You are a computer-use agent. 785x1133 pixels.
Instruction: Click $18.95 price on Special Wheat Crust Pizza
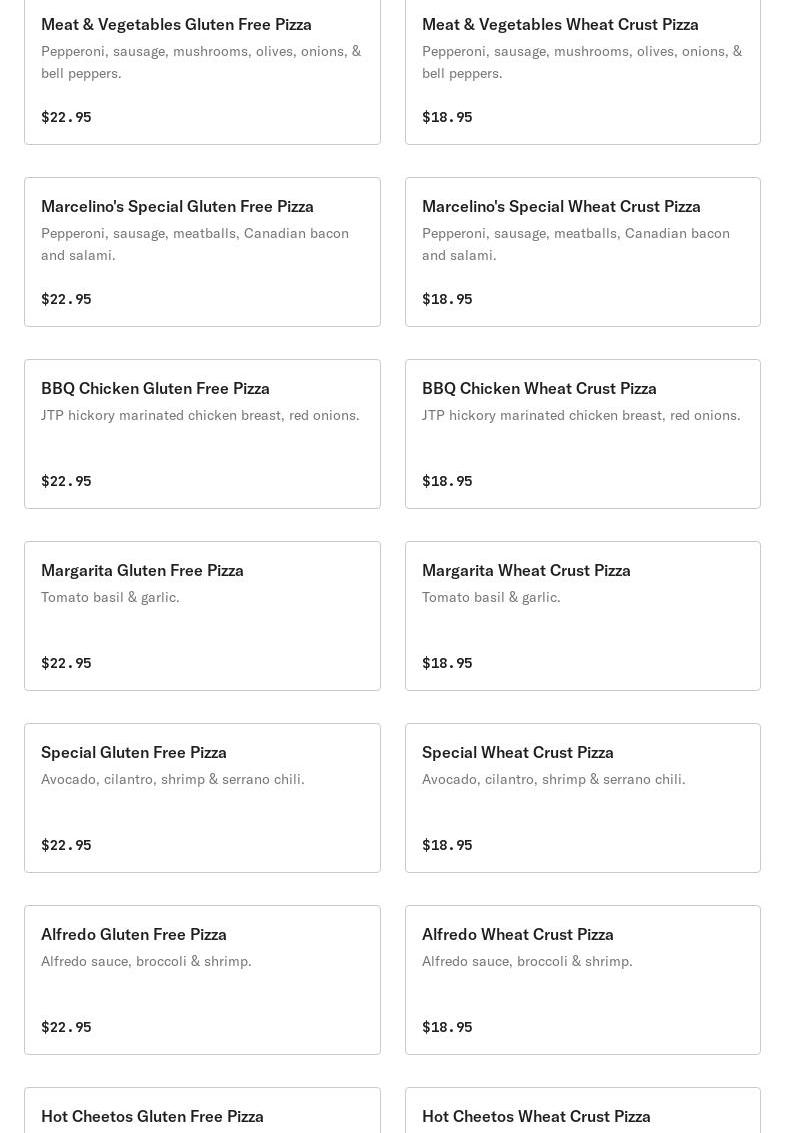[x=447, y=845]
